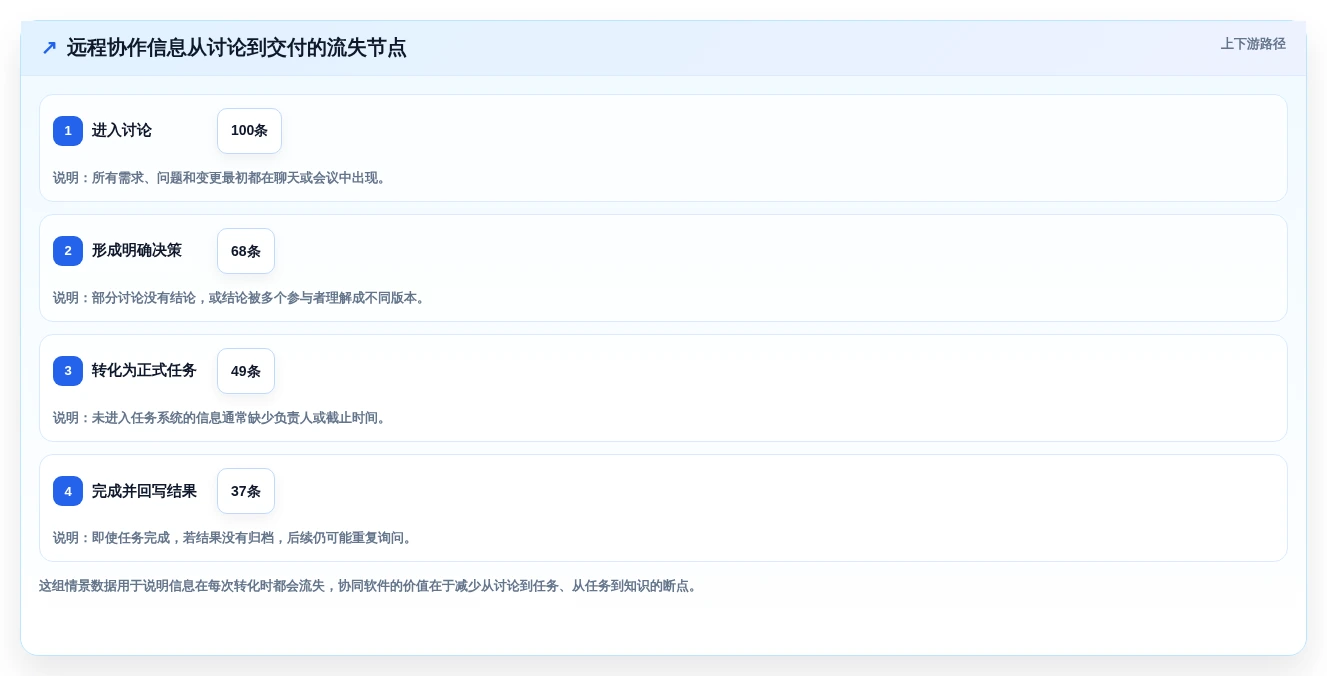Click the description starting 说明：未进入任务系统
Screen dimensions: 1327x676
(x=221, y=418)
